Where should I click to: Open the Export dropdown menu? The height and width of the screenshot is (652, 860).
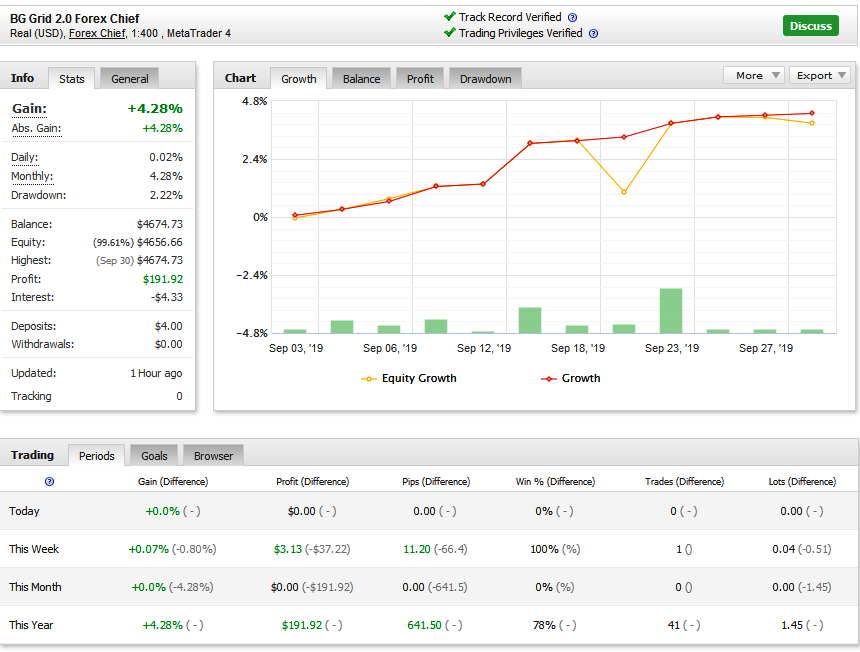click(820, 75)
